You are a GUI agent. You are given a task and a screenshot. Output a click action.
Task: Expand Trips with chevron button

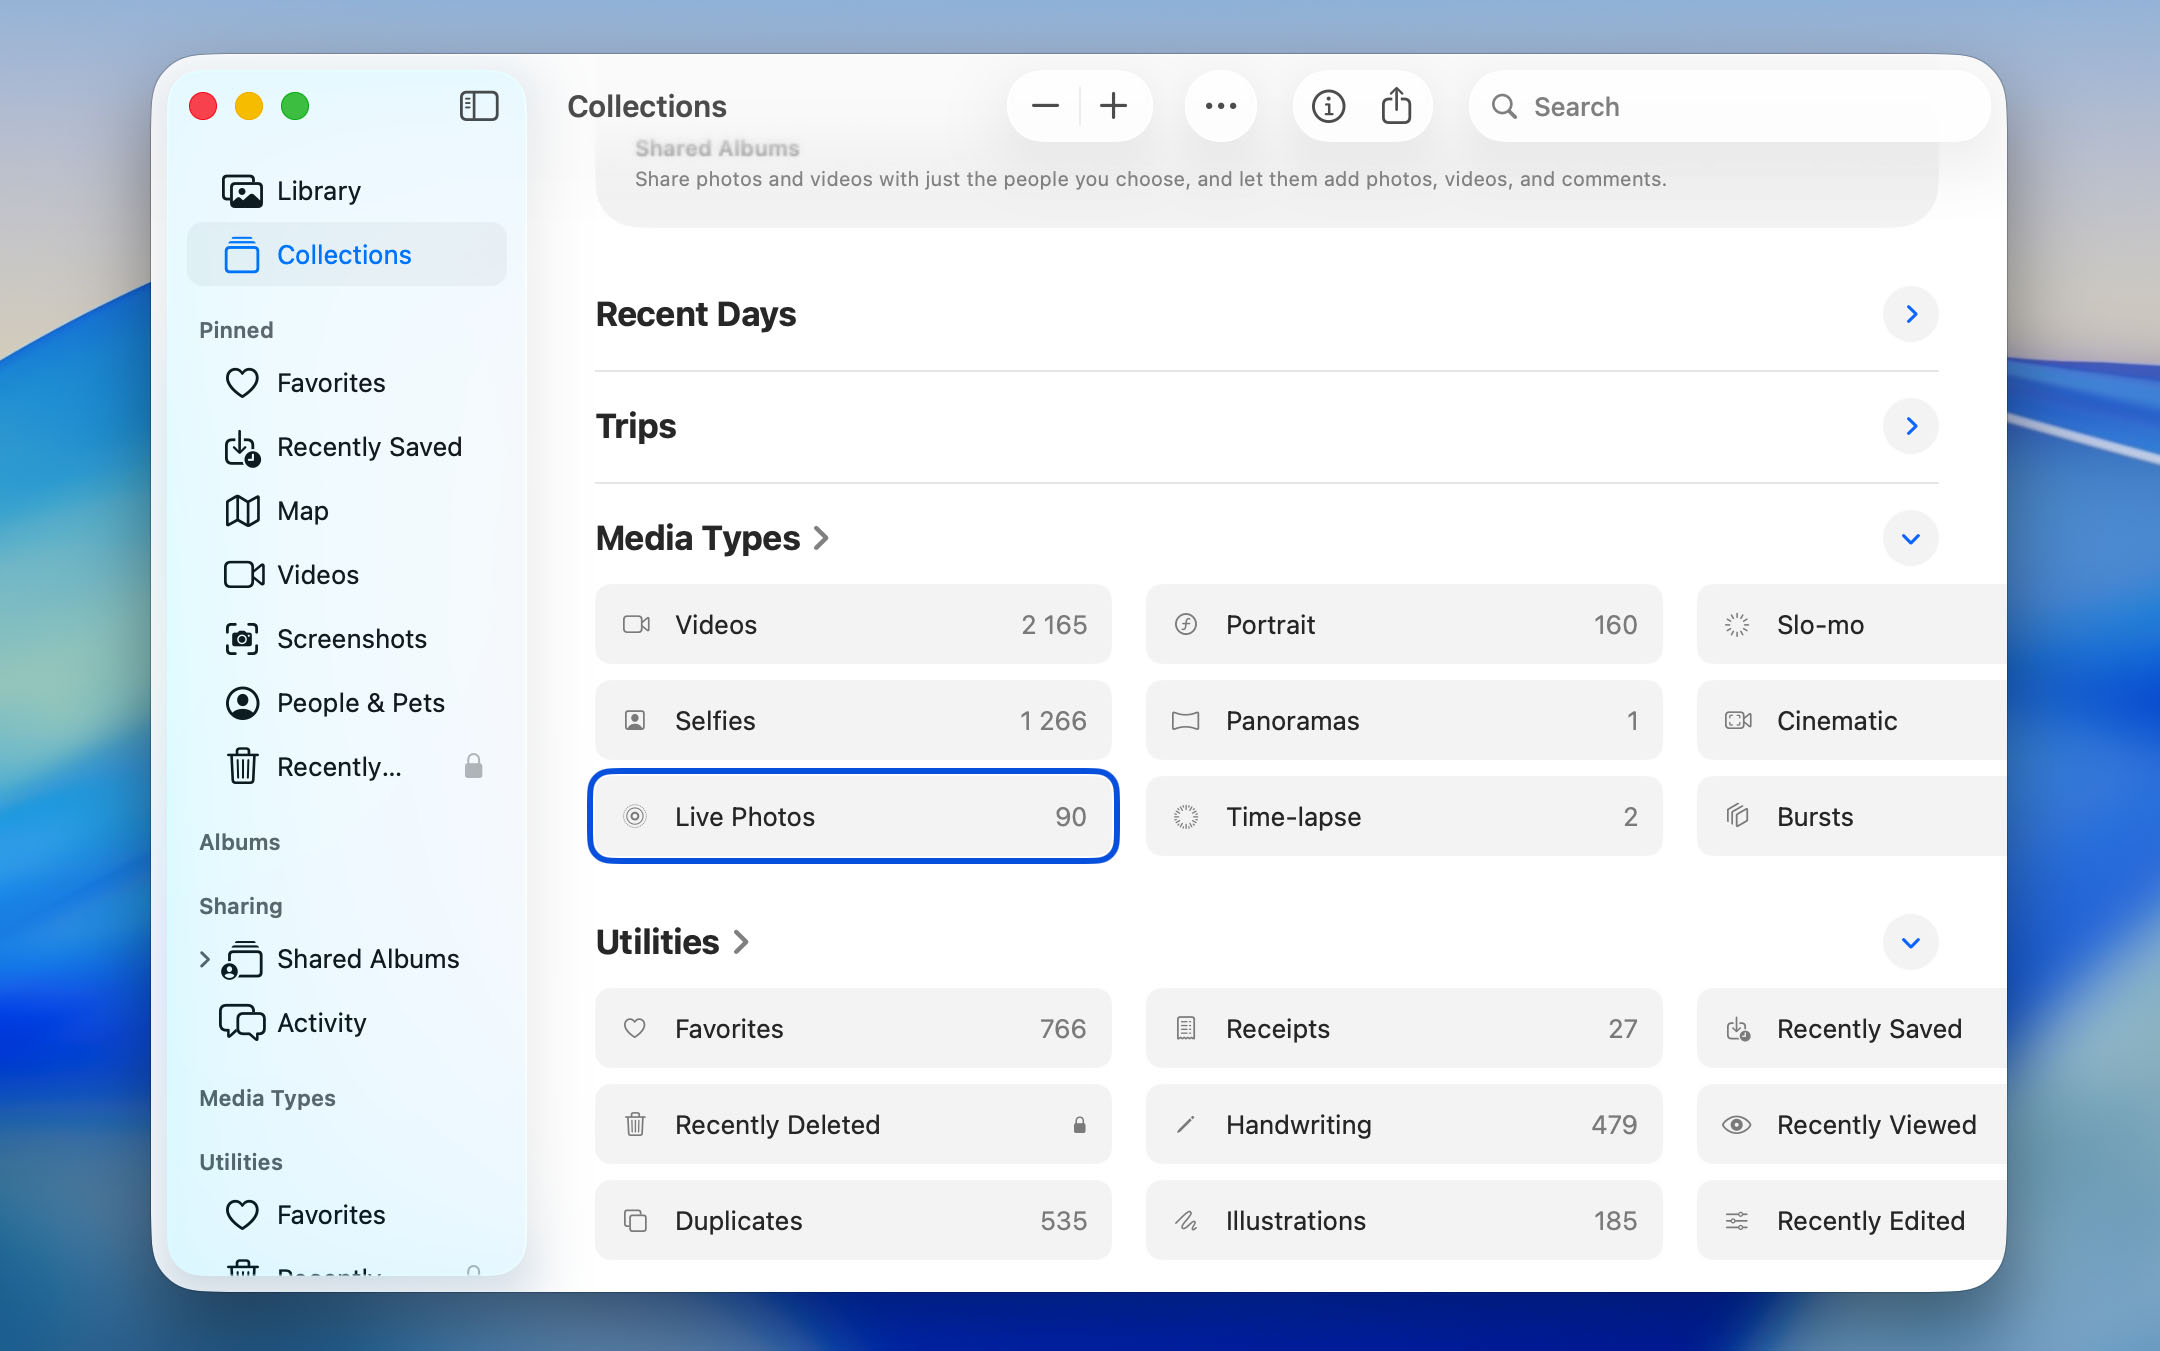click(1910, 426)
